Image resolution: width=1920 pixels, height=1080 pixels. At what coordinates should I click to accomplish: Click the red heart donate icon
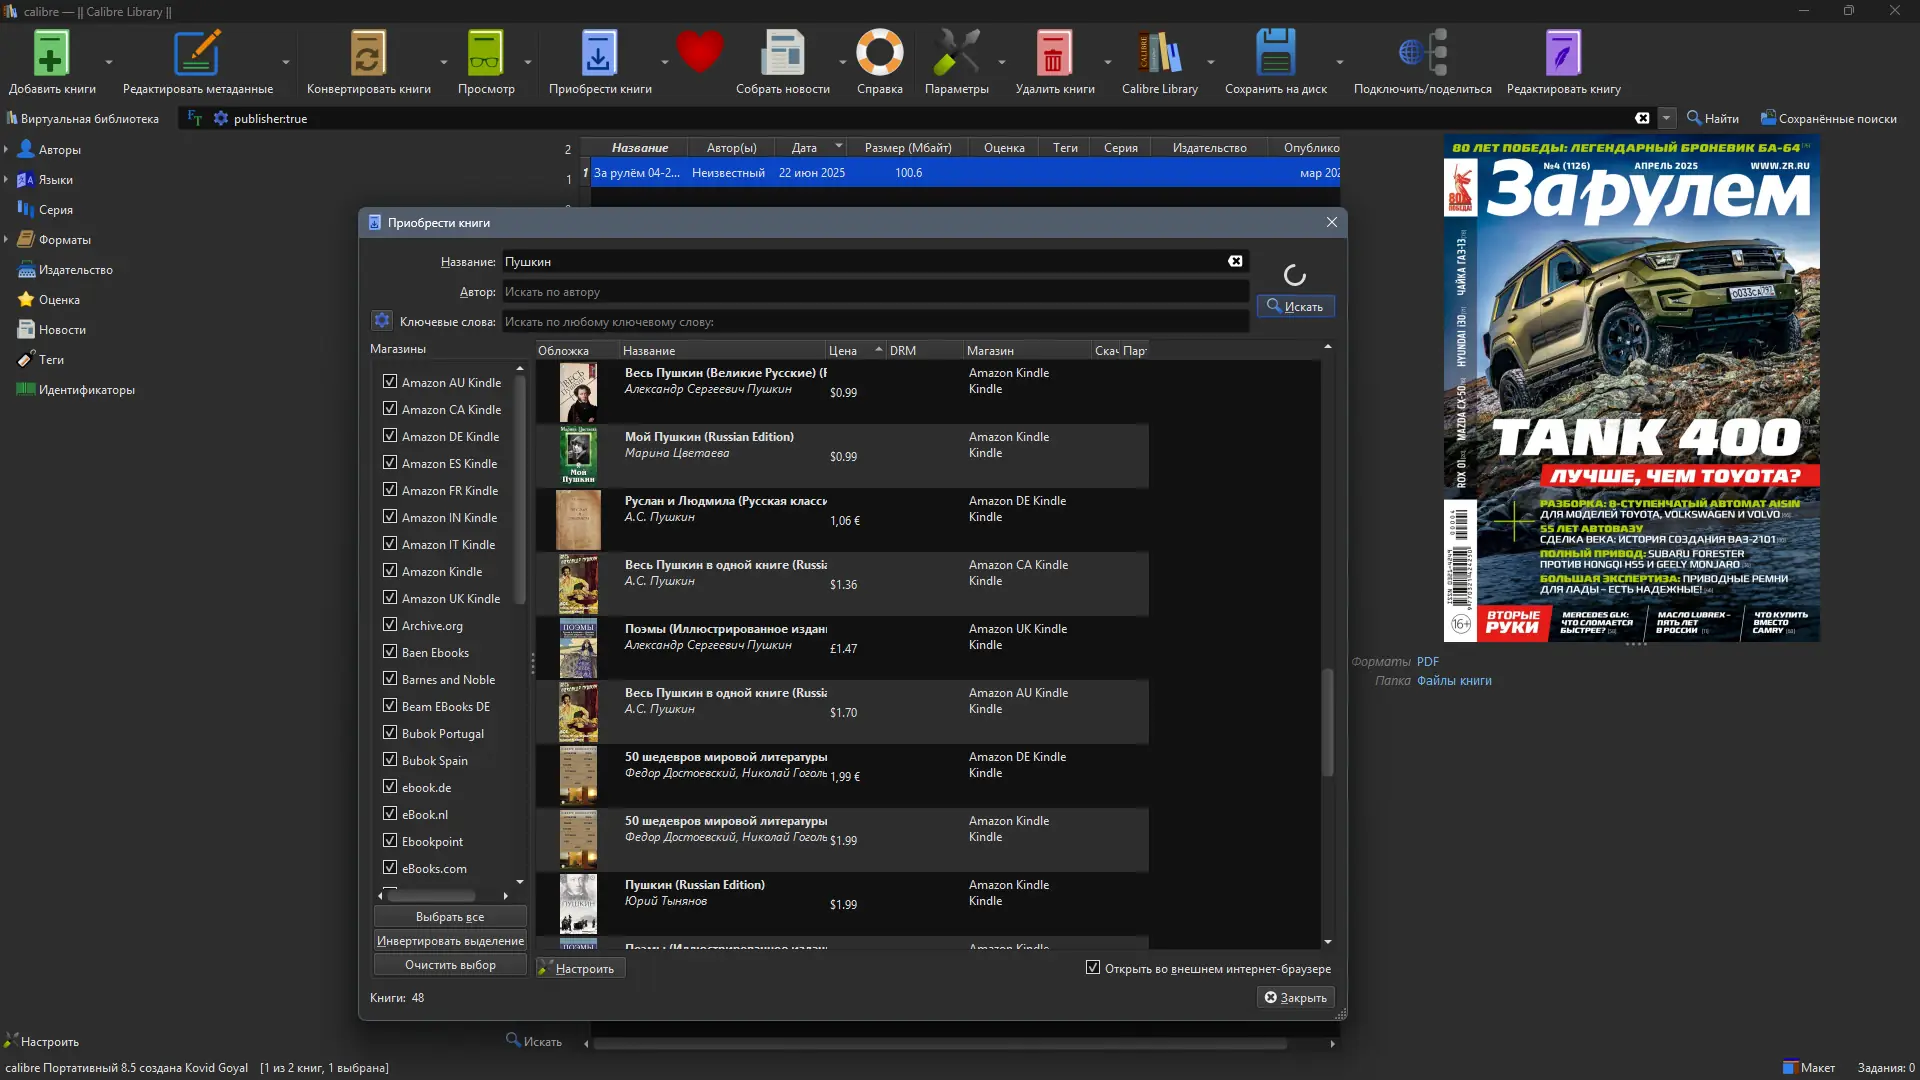pyautogui.click(x=699, y=52)
